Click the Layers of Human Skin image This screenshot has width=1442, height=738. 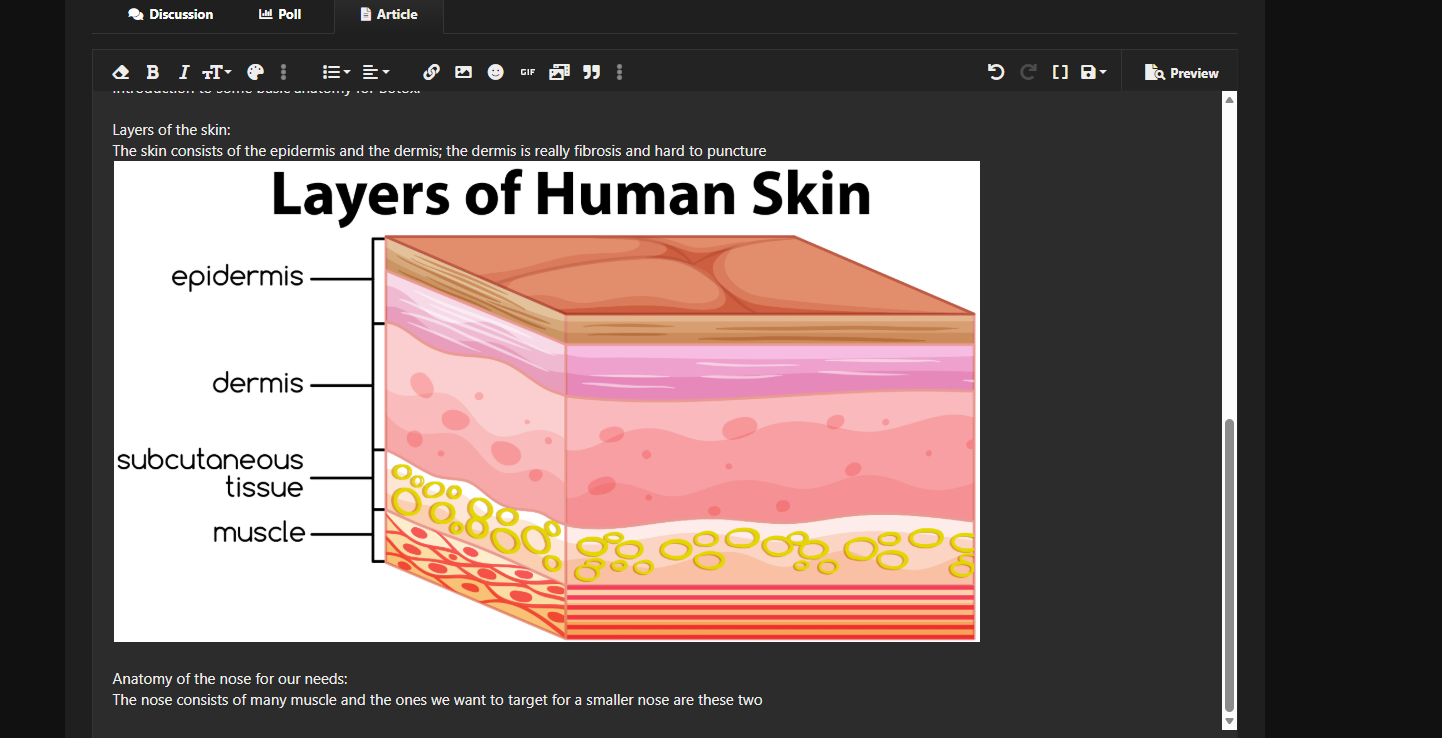coord(546,401)
